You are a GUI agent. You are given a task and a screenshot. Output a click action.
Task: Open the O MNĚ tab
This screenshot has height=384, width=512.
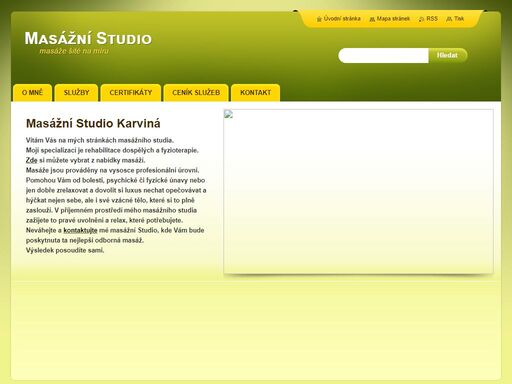click(33, 93)
